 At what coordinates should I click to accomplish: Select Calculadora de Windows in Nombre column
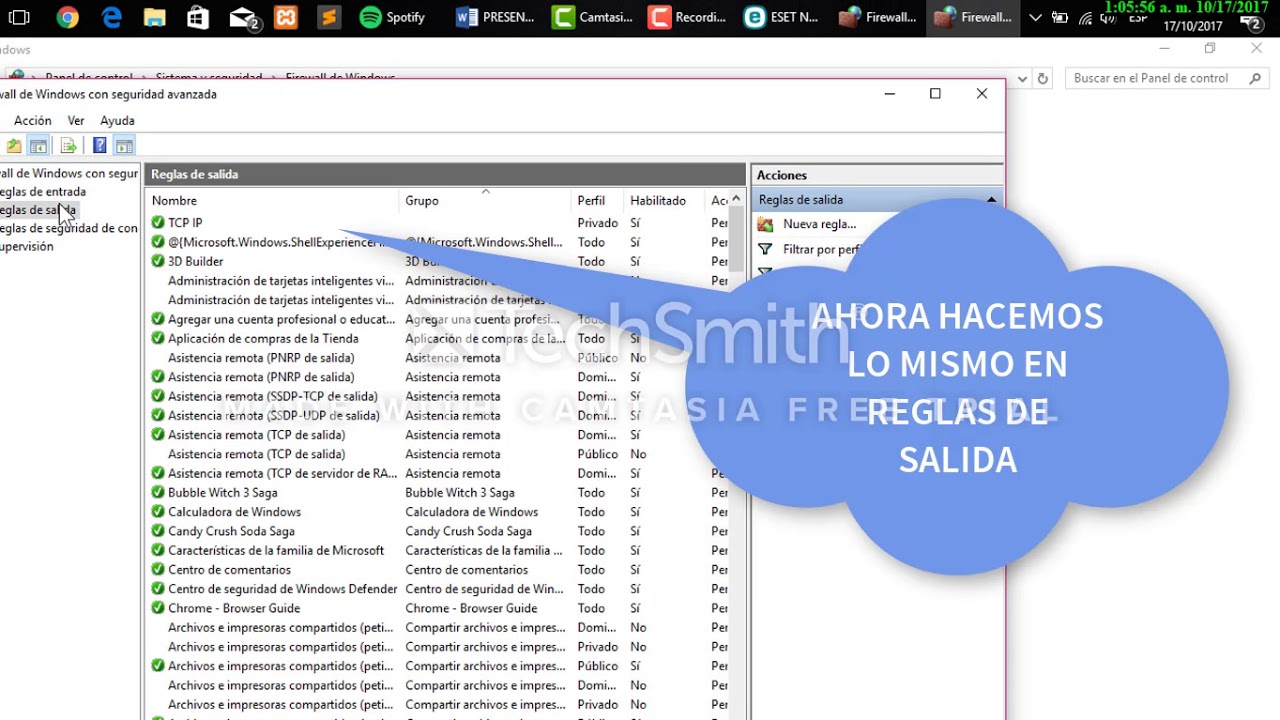coord(234,511)
